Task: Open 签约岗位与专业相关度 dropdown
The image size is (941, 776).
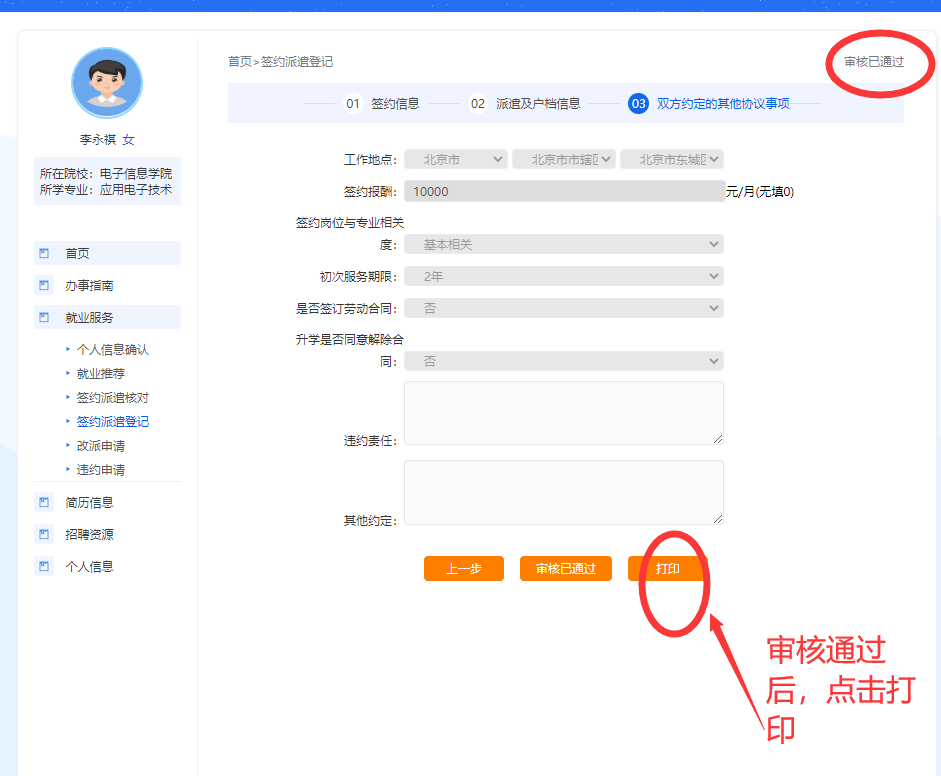Action: [x=563, y=244]
